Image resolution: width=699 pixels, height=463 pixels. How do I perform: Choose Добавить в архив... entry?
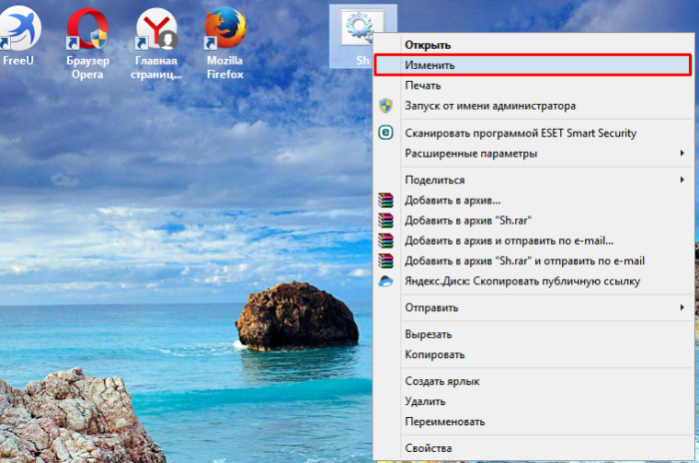coord(533,200)
